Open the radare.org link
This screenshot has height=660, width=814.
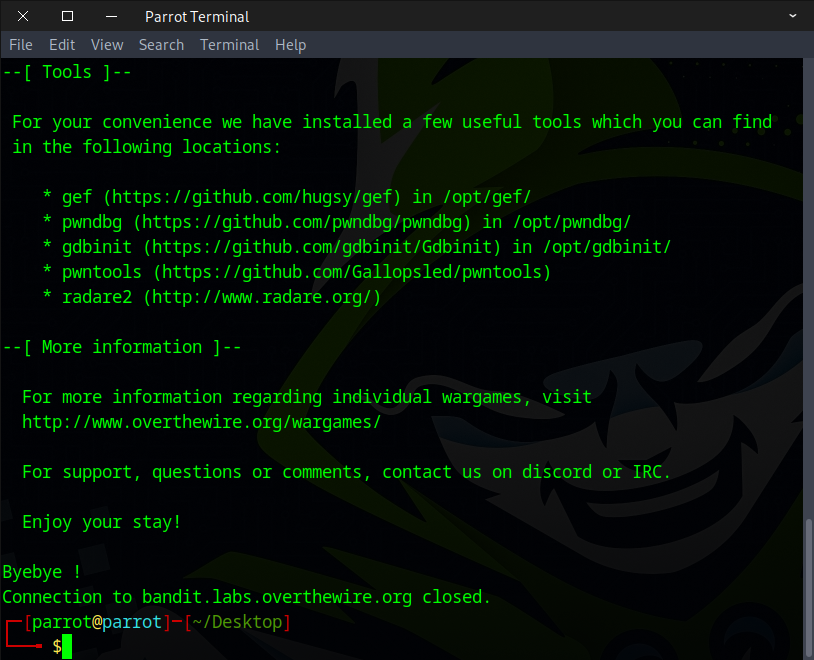click(261, 297)
